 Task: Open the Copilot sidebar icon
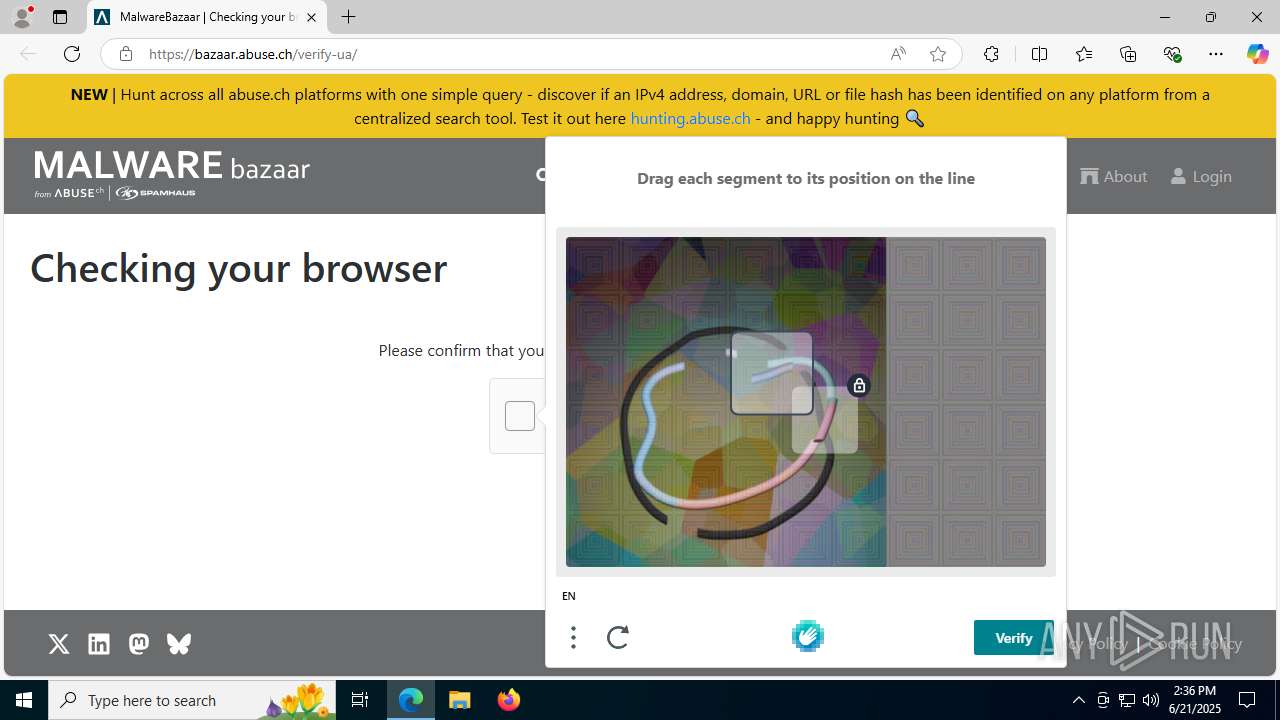(x=1257, y=54)
